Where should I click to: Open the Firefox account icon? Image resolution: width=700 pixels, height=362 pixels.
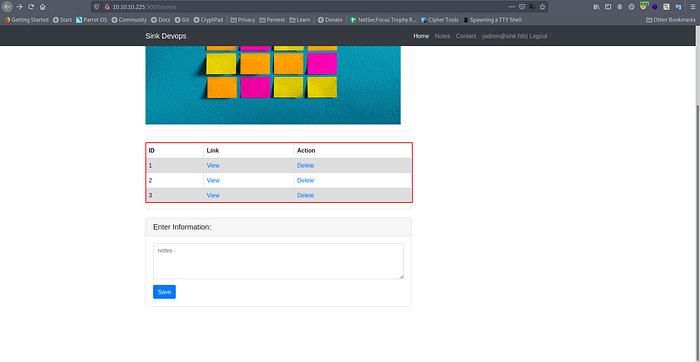(x=620, y=7)
